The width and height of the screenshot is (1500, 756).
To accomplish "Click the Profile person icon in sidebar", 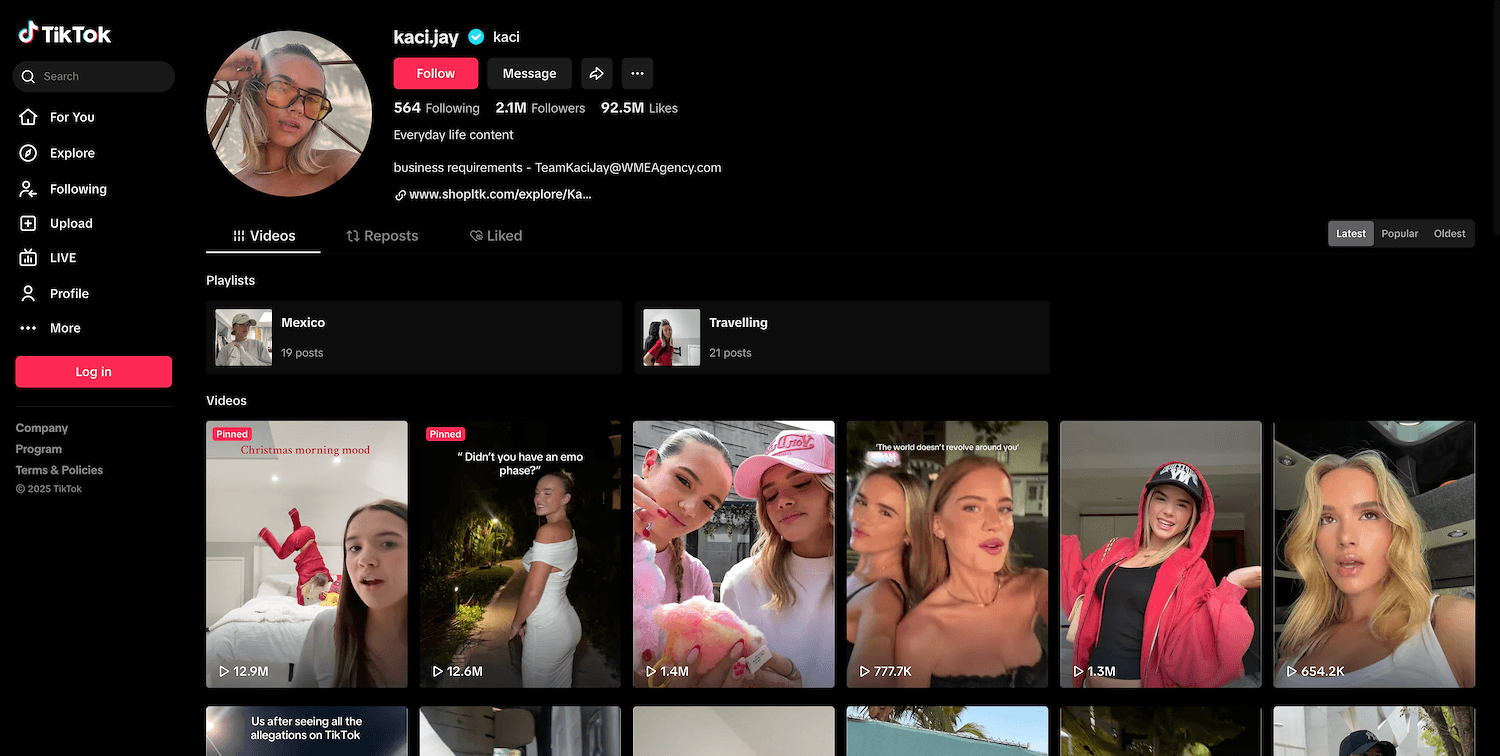I will (28, 293).
